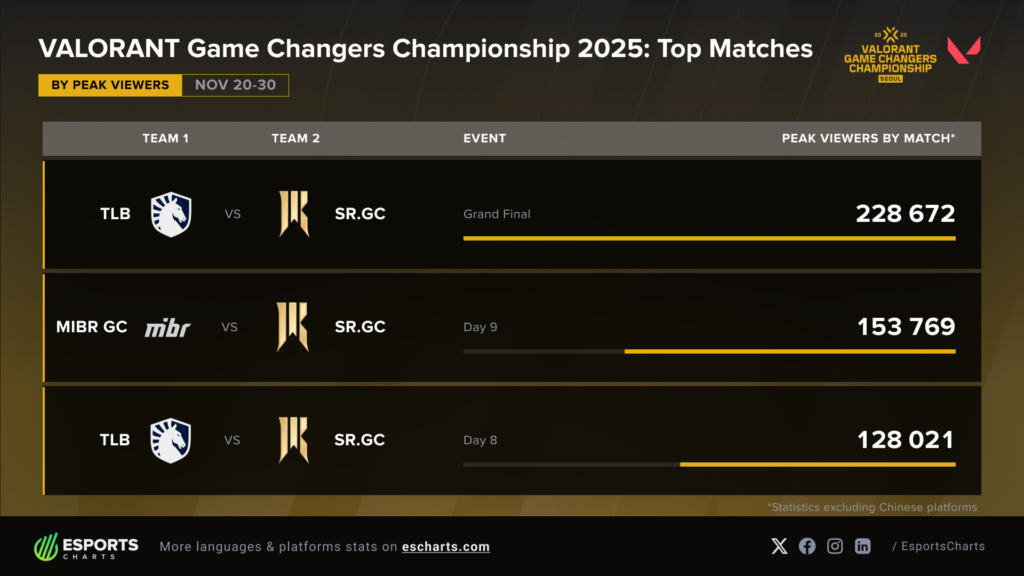The image size is (1024, 576).
Task: Click the / EsportsCharts handle text
Action: (x=937, y=546)
